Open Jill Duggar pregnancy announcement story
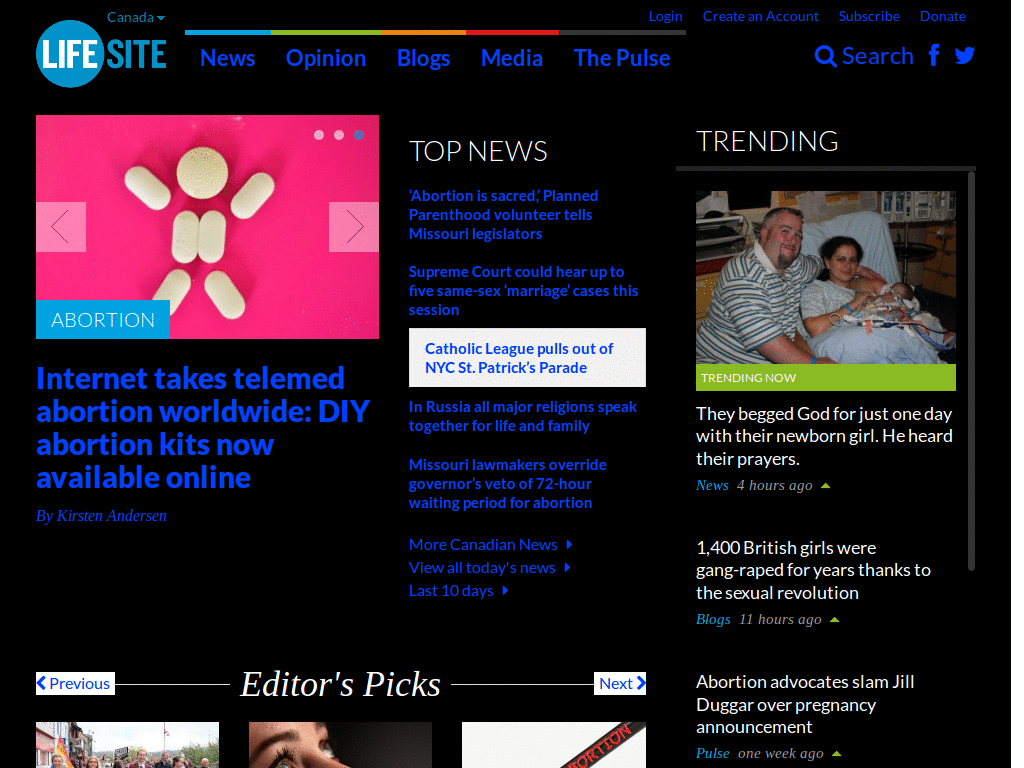The image size is (1024, 768). (805, 704)
